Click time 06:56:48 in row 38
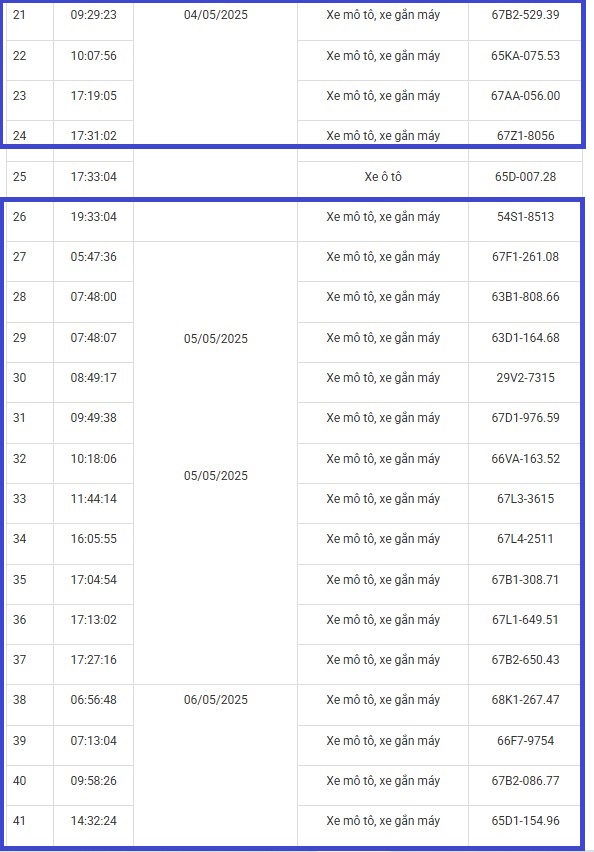Image resolution: width=594 pixels, height=852 pixels. [x=93, y=700]
